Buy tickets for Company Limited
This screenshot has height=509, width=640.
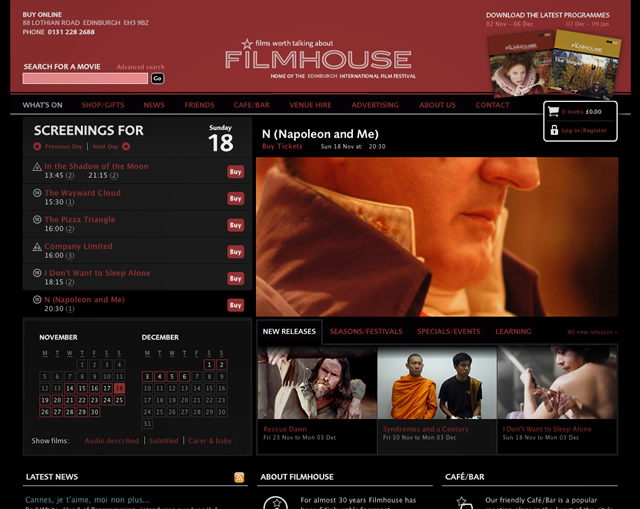(236, 252)
